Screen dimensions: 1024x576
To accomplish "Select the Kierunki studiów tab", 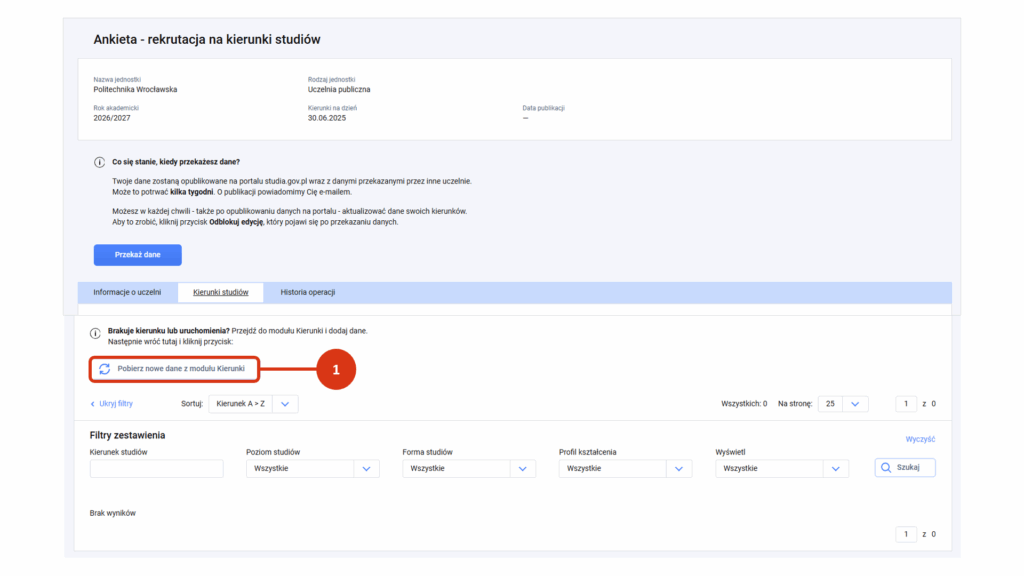I will 220,292.
